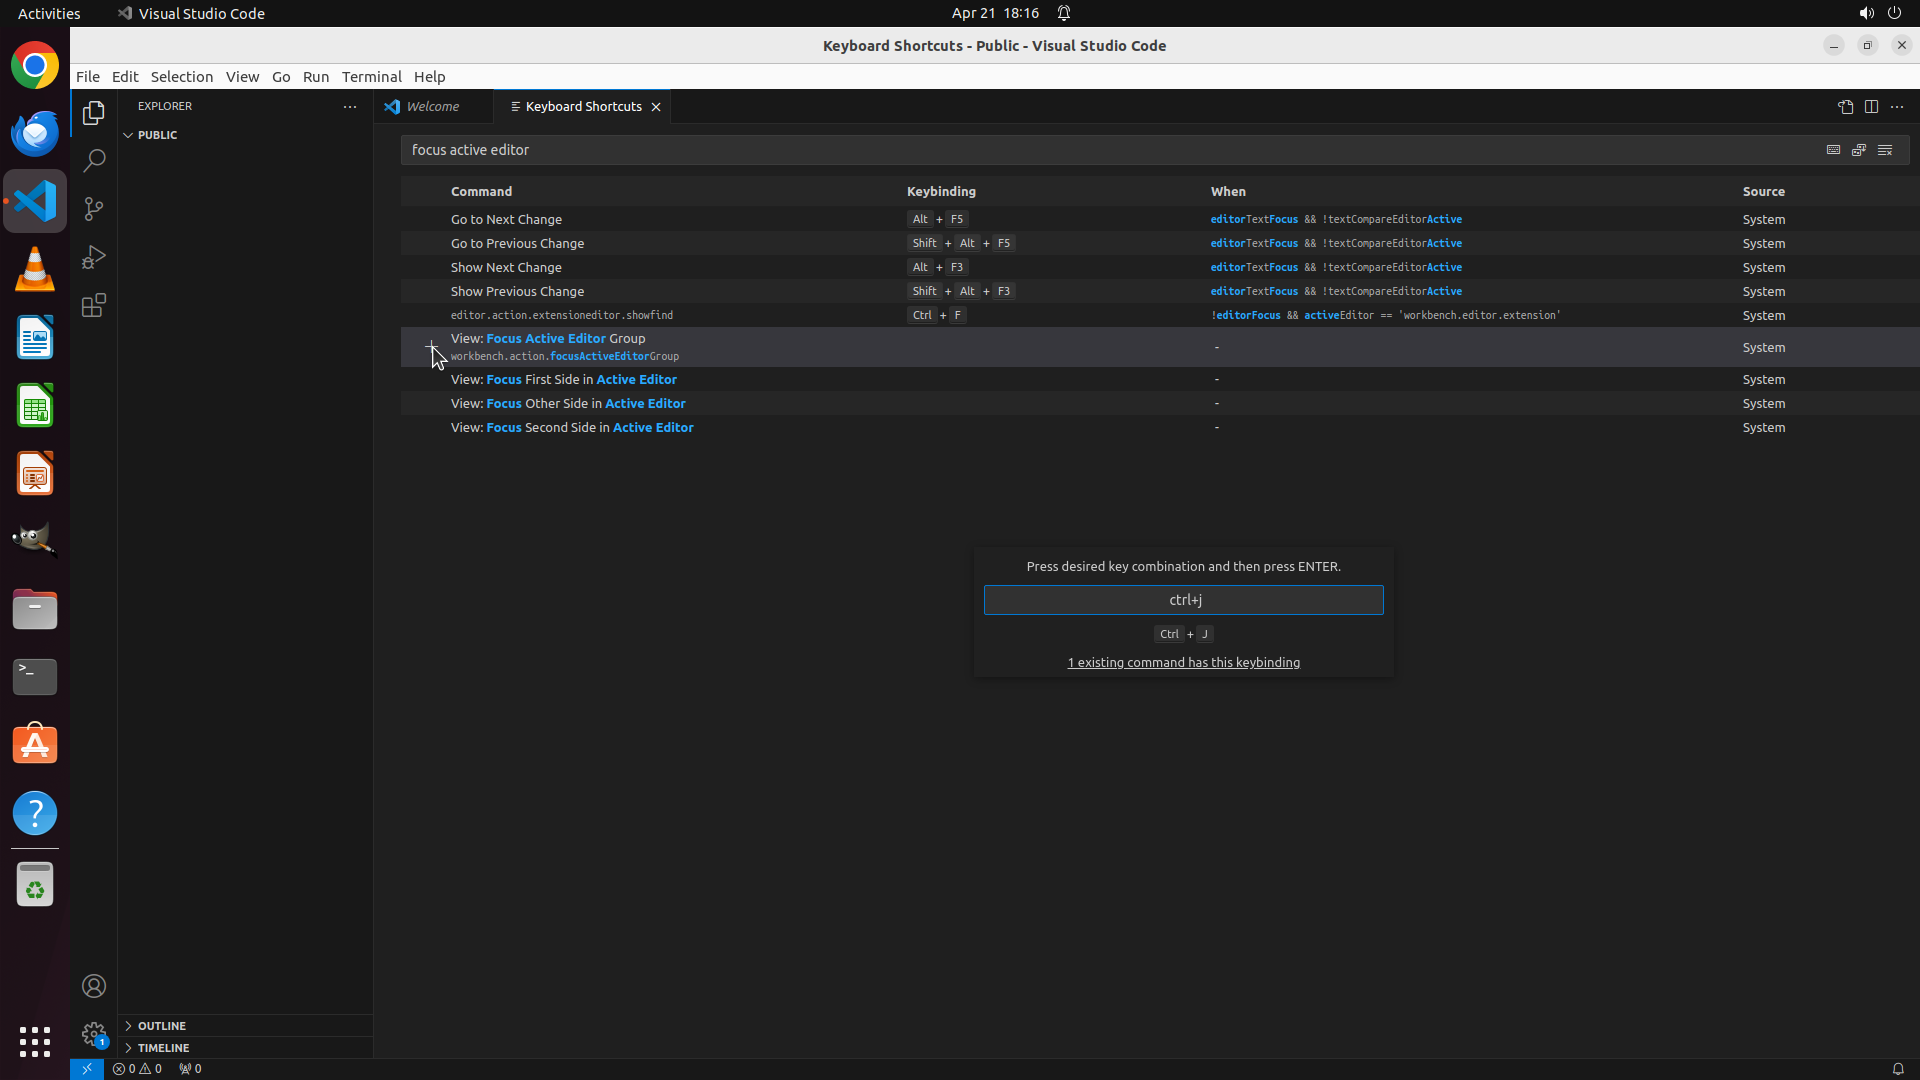
Task: Open the Terminal menu
Action: (371, 77)
